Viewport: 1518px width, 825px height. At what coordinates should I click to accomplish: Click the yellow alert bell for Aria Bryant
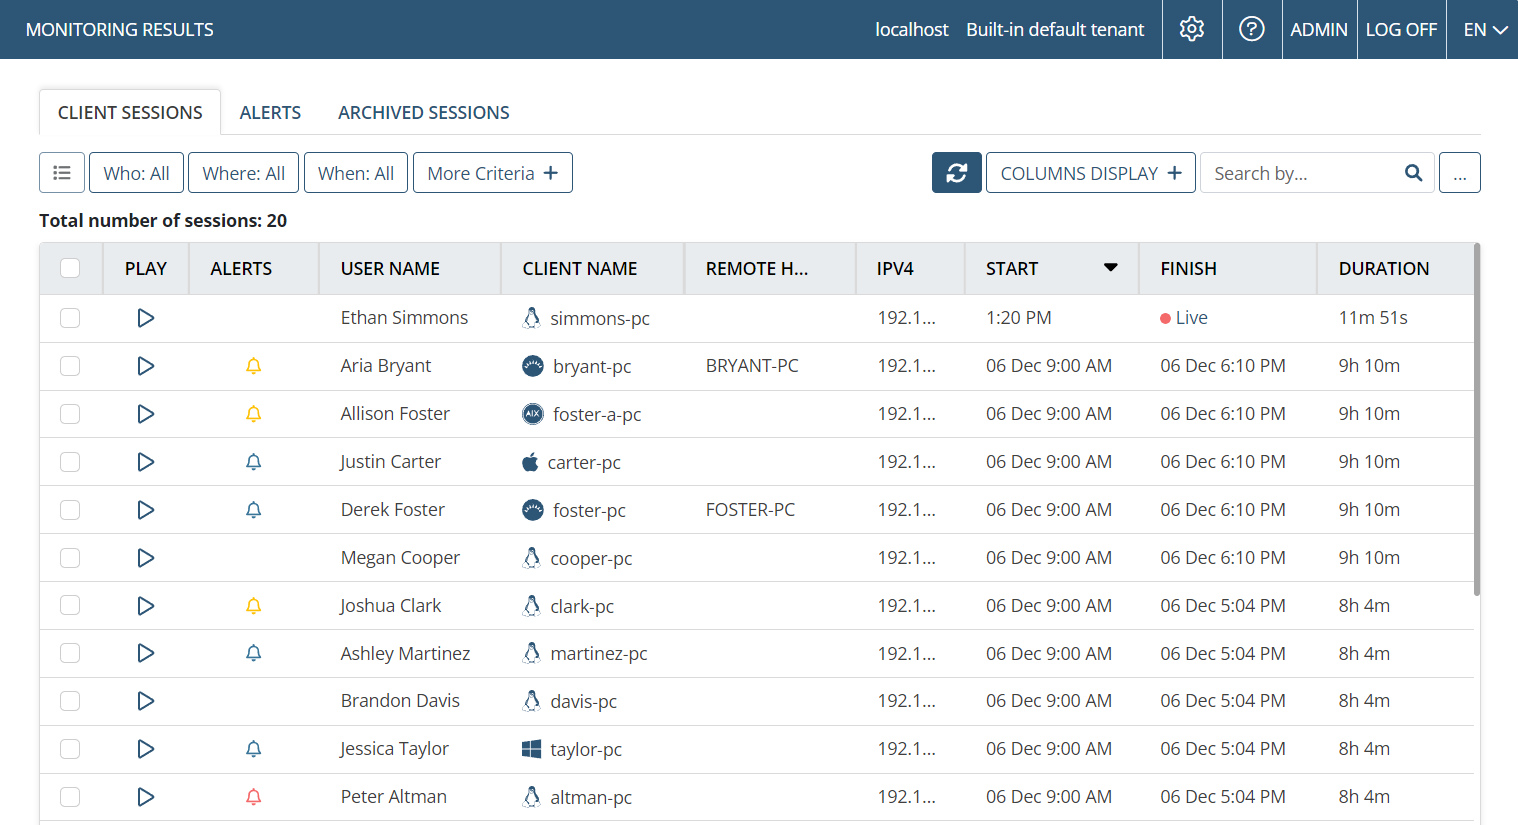(254, 366)
